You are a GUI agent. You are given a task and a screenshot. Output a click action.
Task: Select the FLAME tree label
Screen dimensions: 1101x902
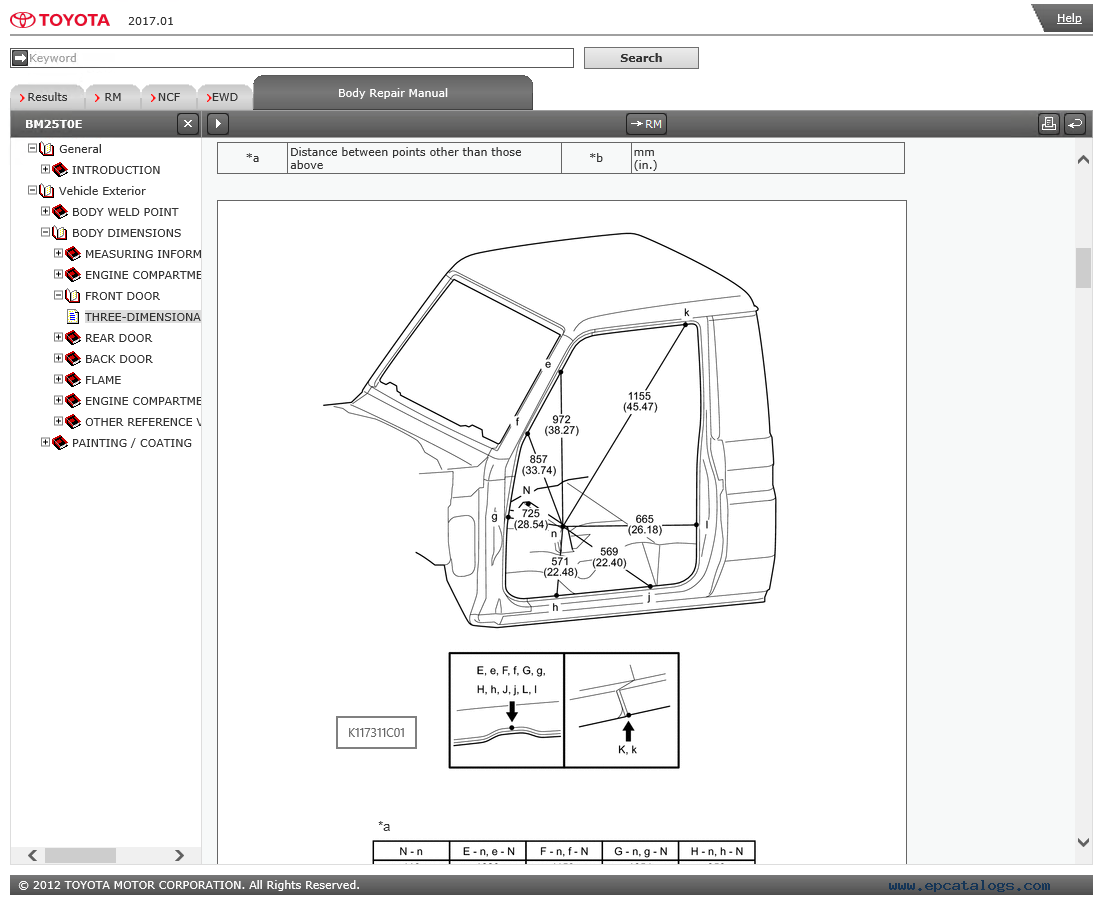103,380
